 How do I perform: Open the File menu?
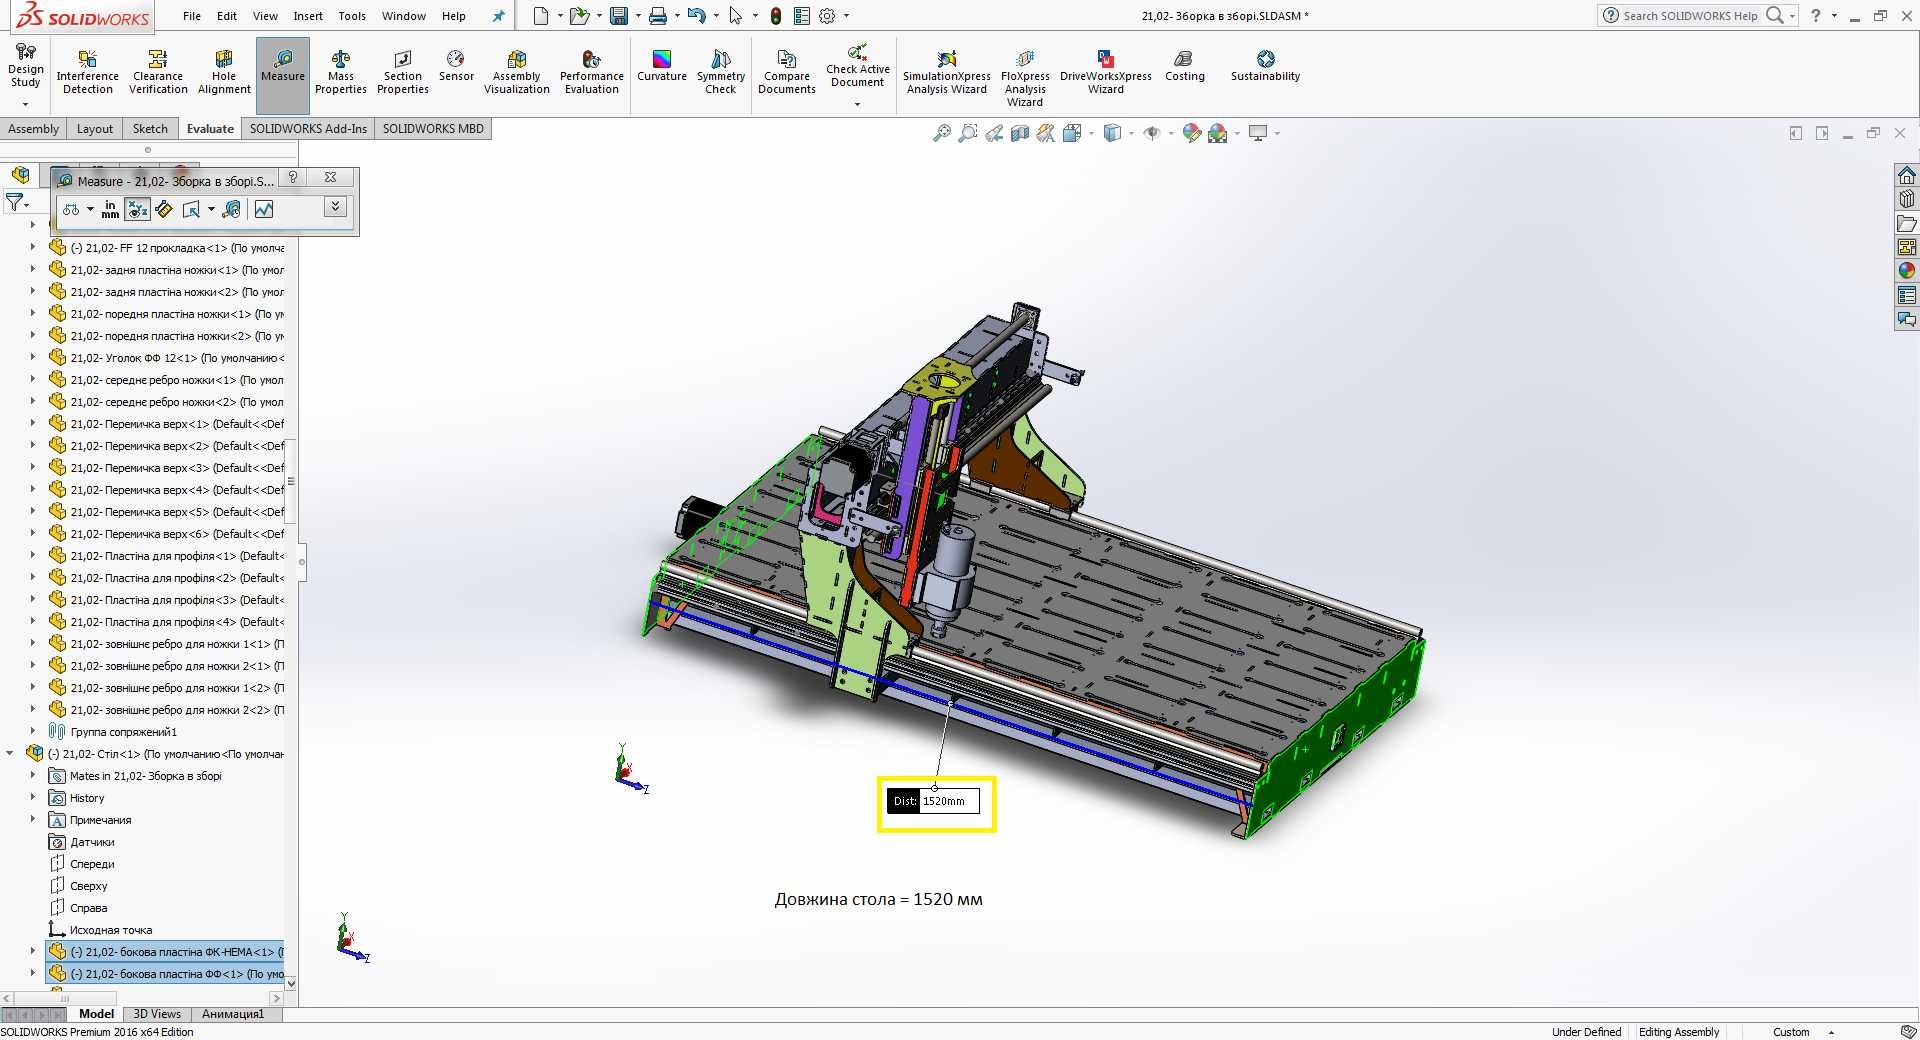click(x=192, y=16)
